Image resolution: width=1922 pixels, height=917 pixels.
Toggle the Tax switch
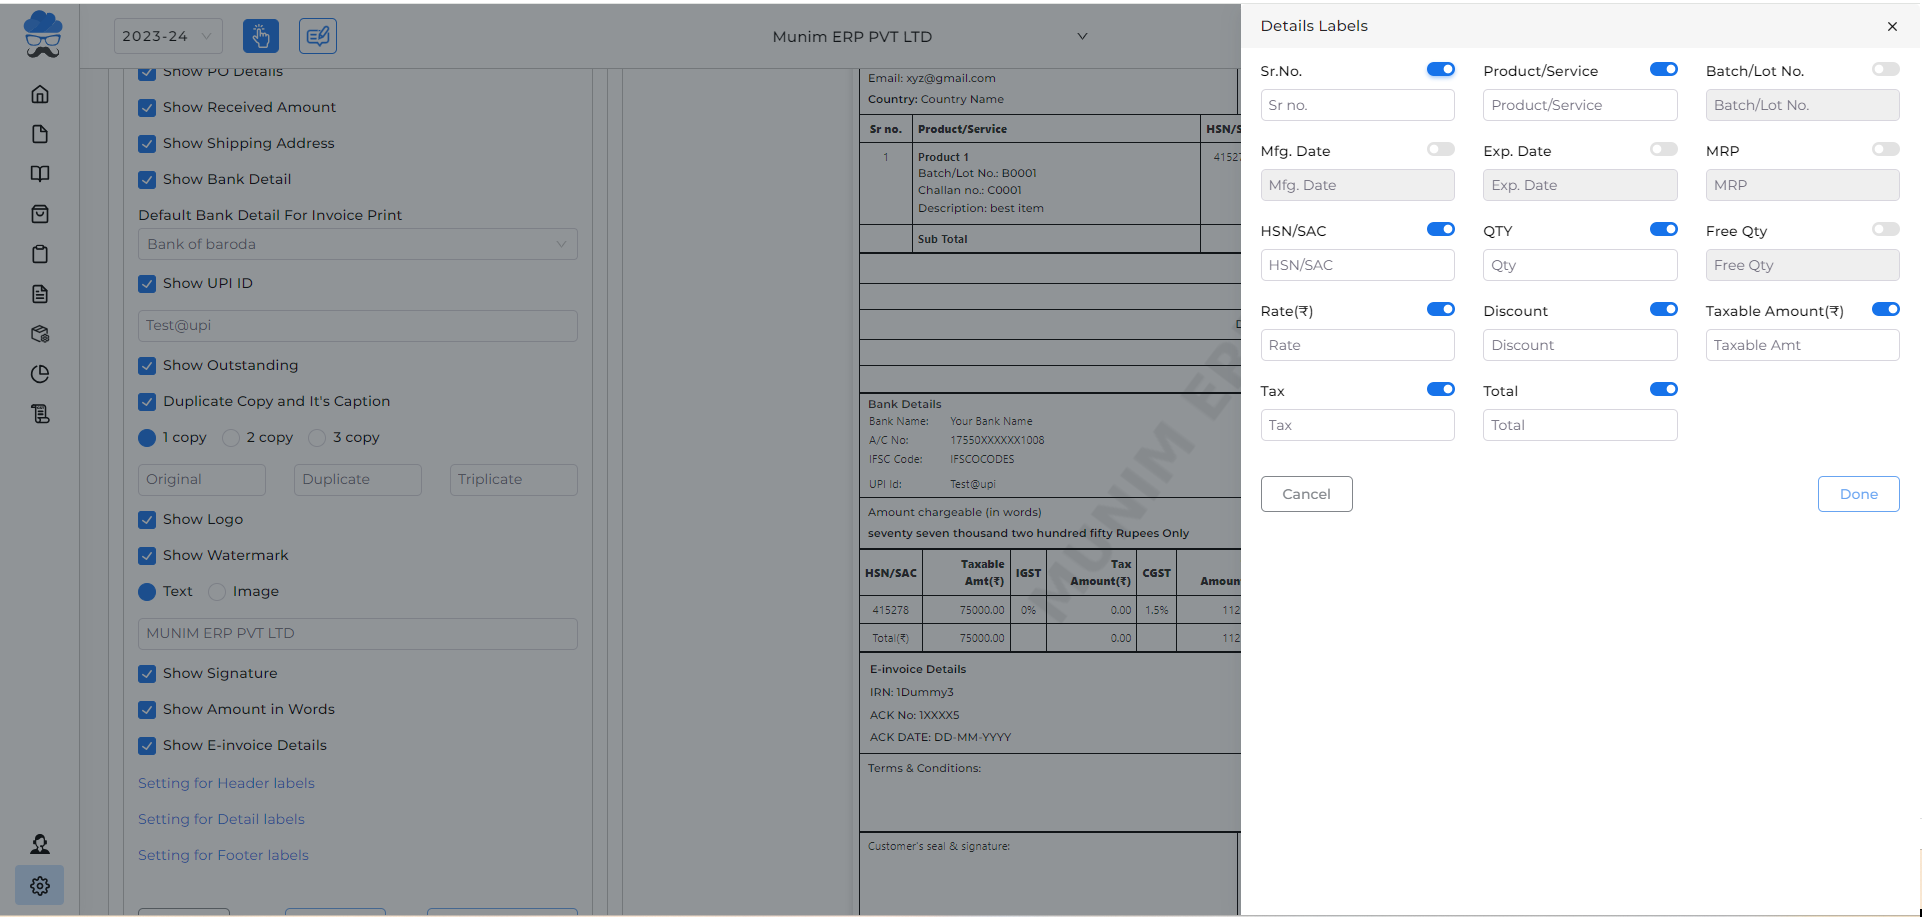pyautogui.click(x=1441, y=389)
